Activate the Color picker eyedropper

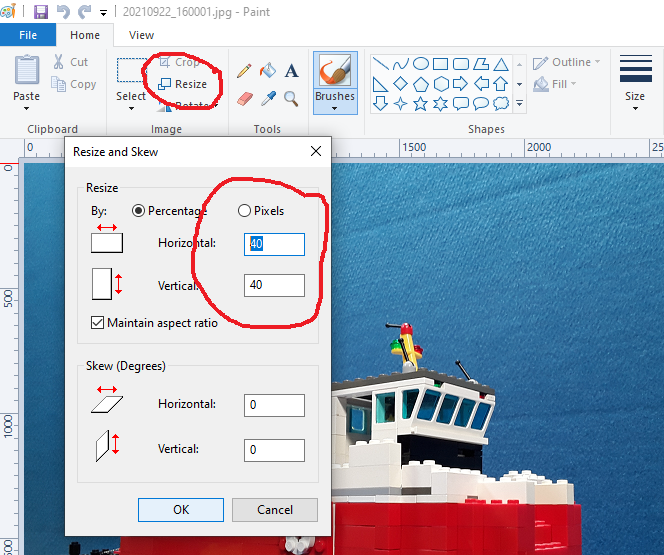point(267,98)
